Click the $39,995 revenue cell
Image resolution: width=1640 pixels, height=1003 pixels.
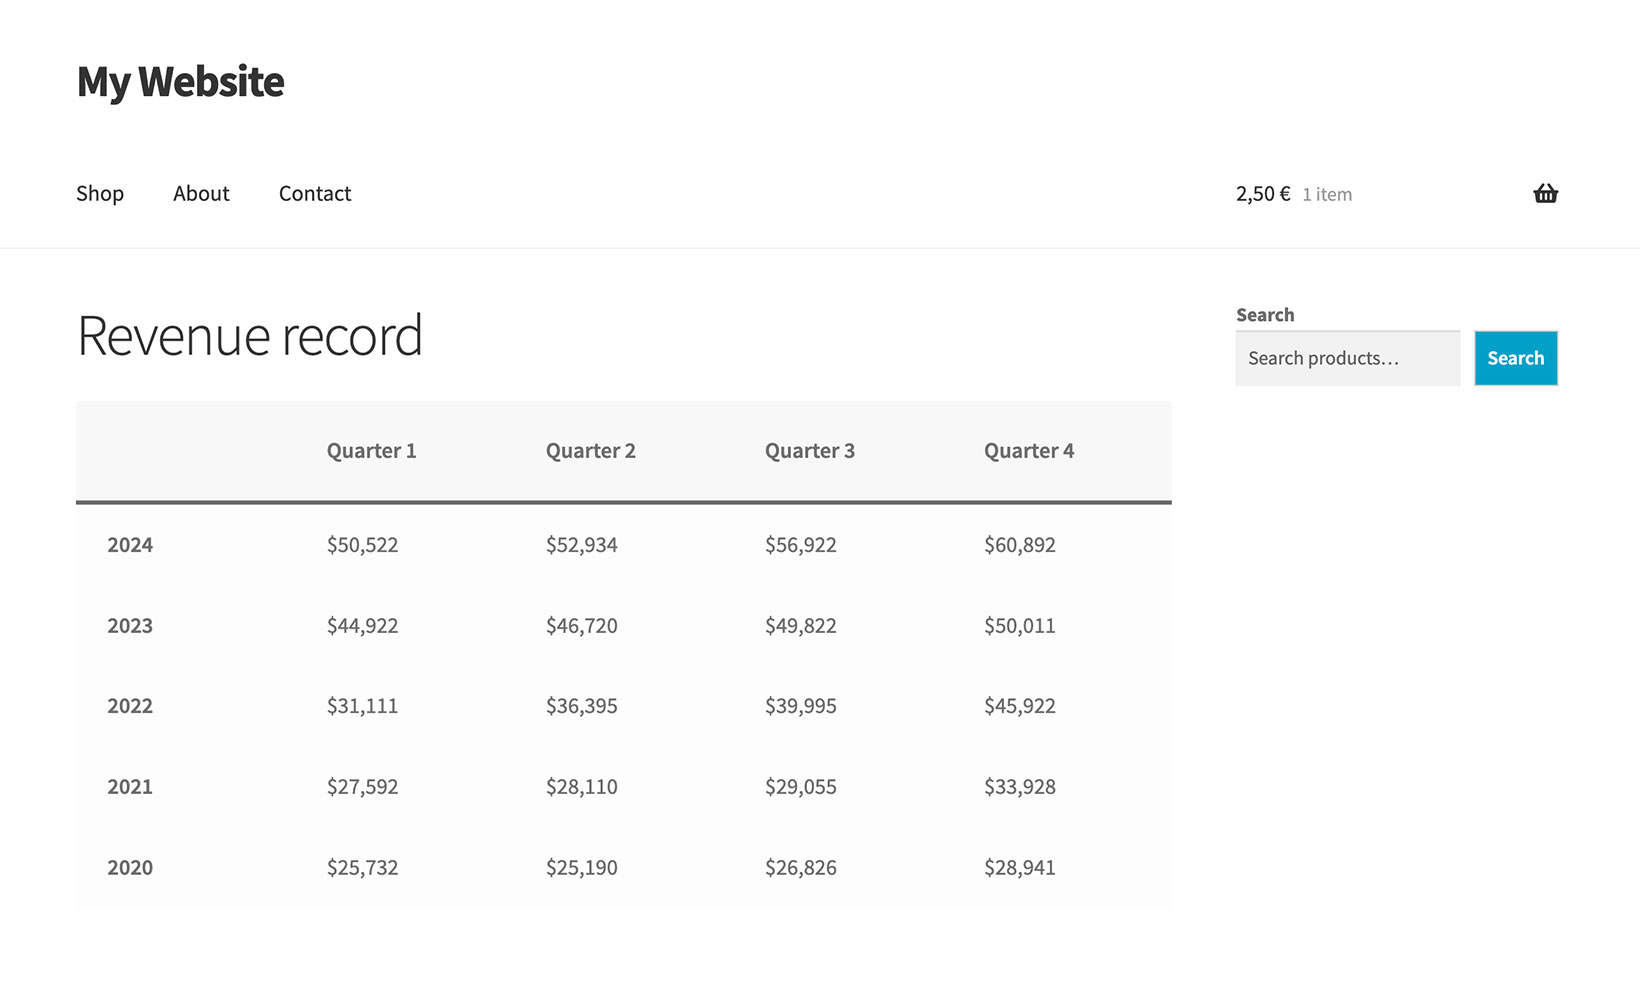pyautogui.click(x=800, y=706)
